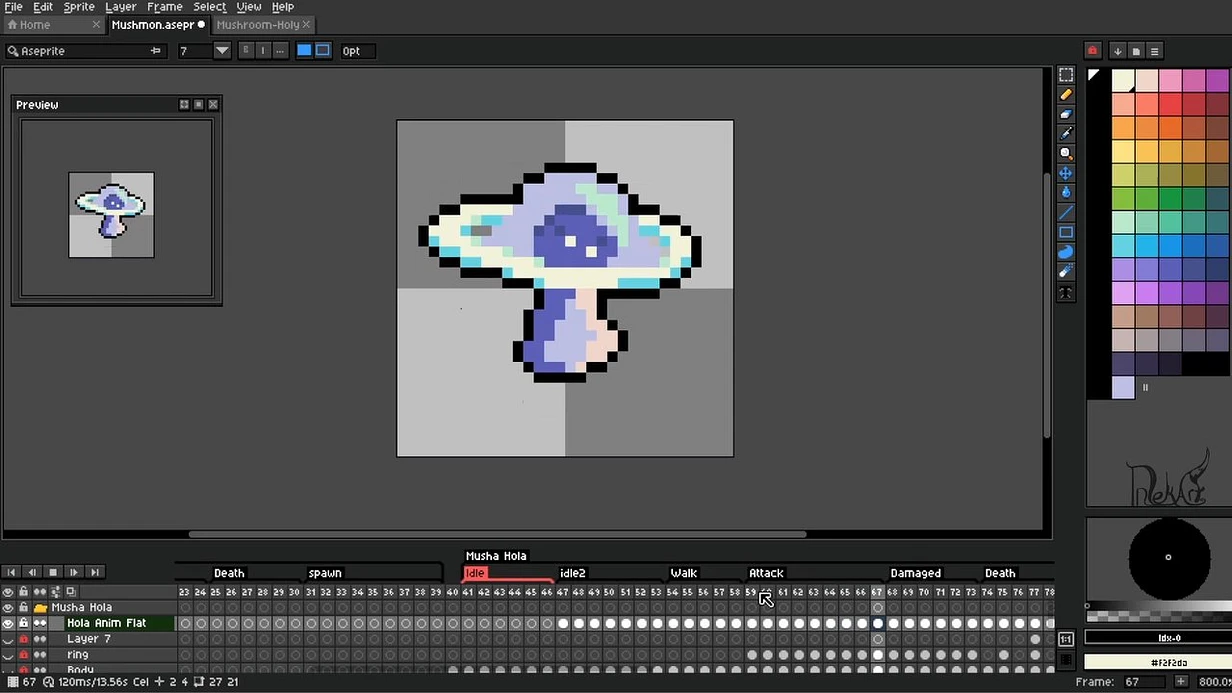Click the brush type icon in Aseprite field
Image resolution: width=1232 pixels, height=693 pixels.
(13, 51)
